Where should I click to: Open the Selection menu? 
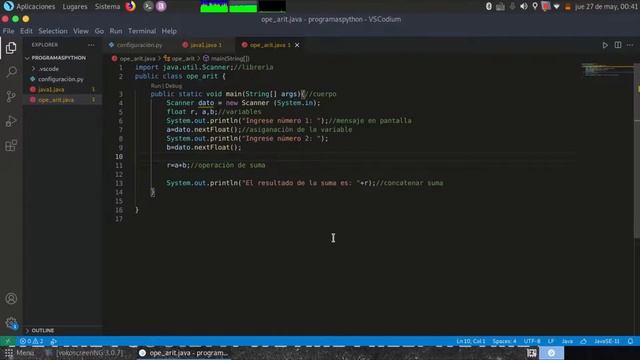coord(53,31)
